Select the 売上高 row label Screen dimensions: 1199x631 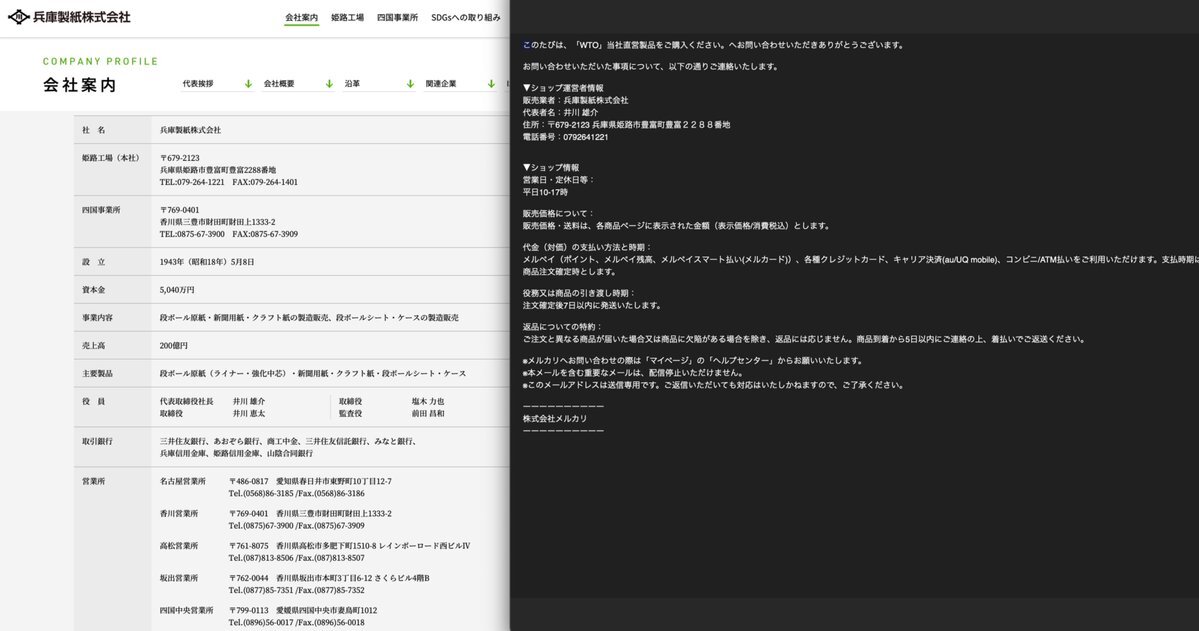click(94, 346)
